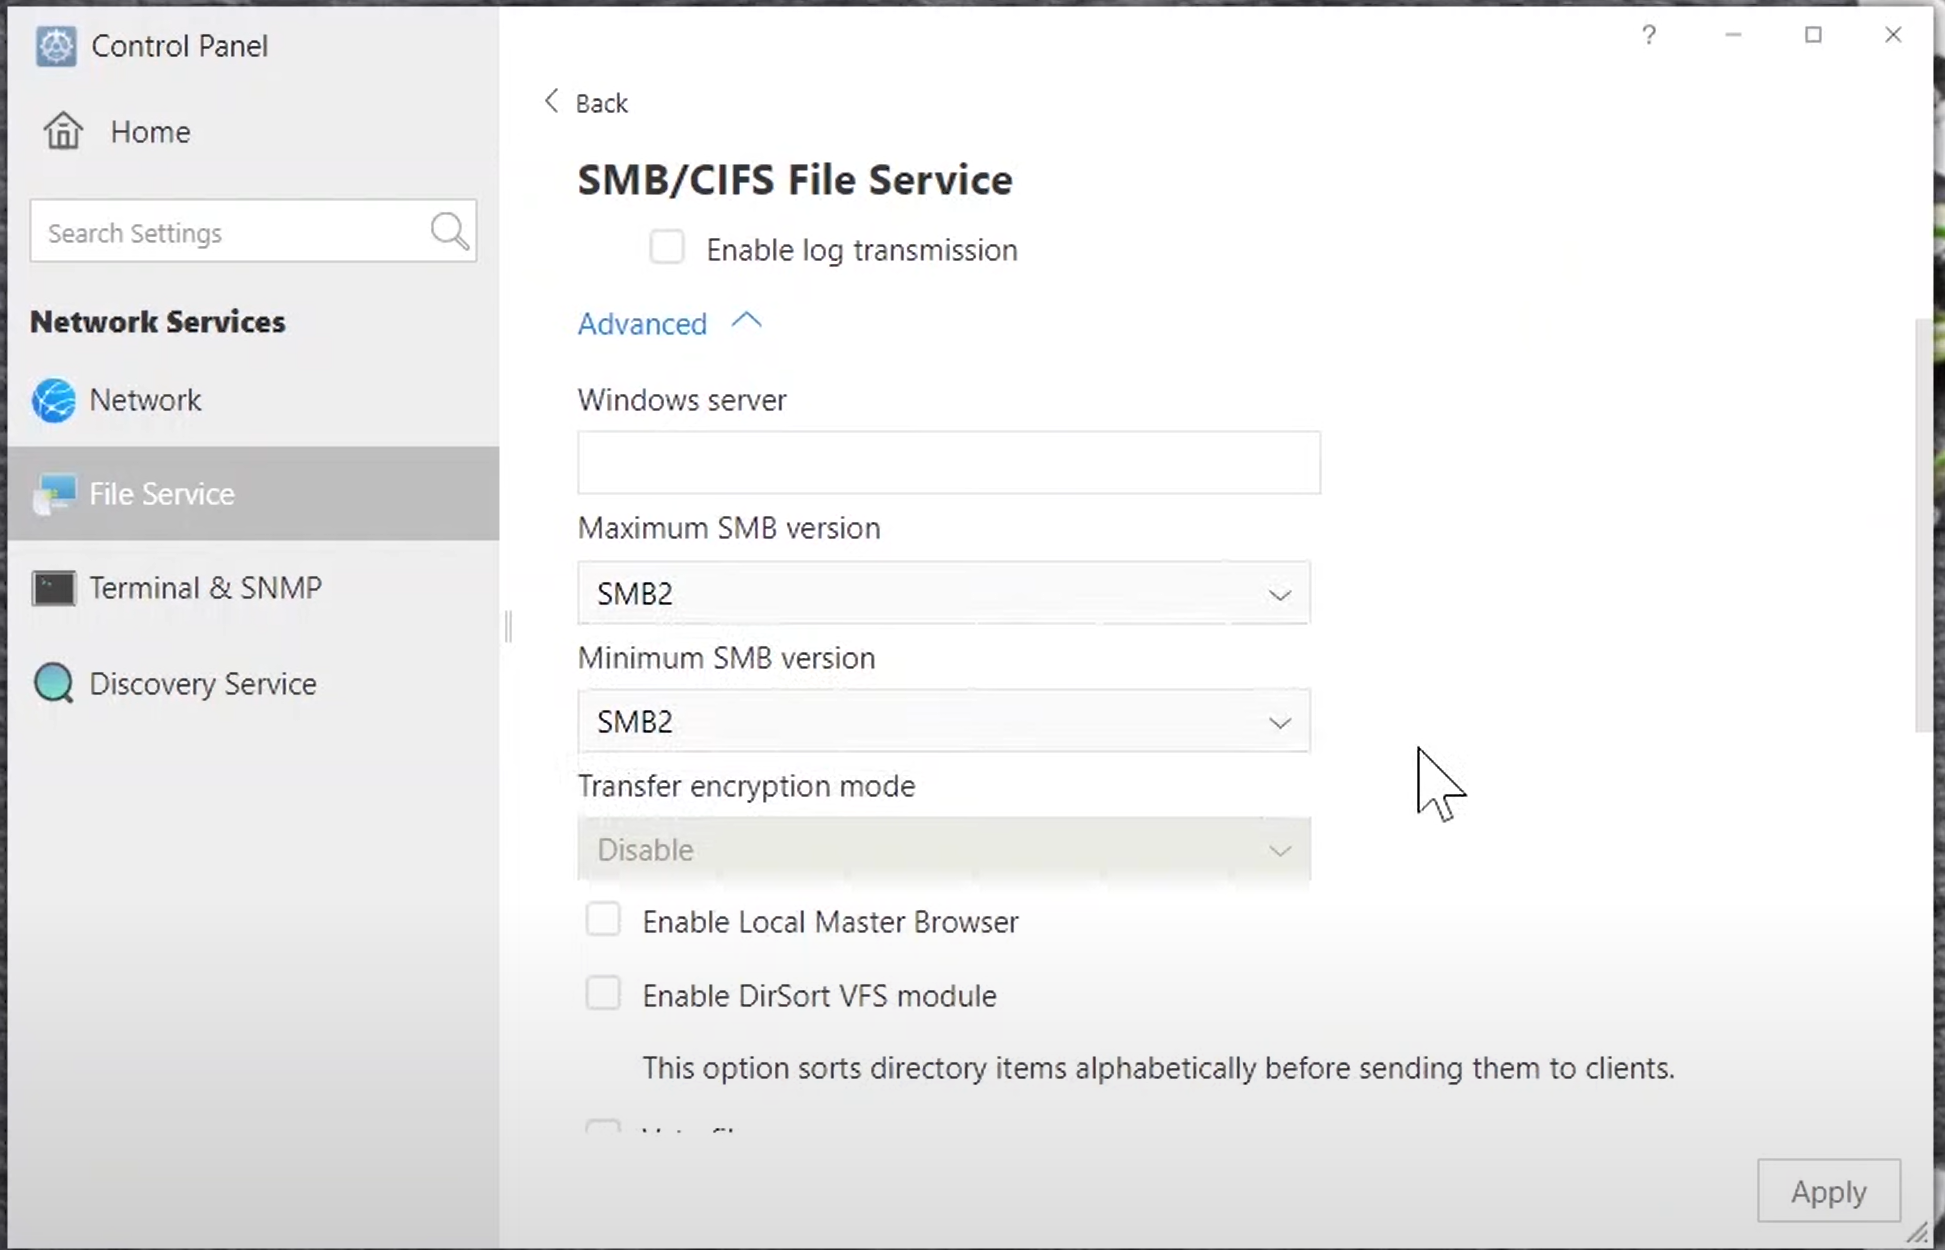Click the Network globe icon

[54, 400]
